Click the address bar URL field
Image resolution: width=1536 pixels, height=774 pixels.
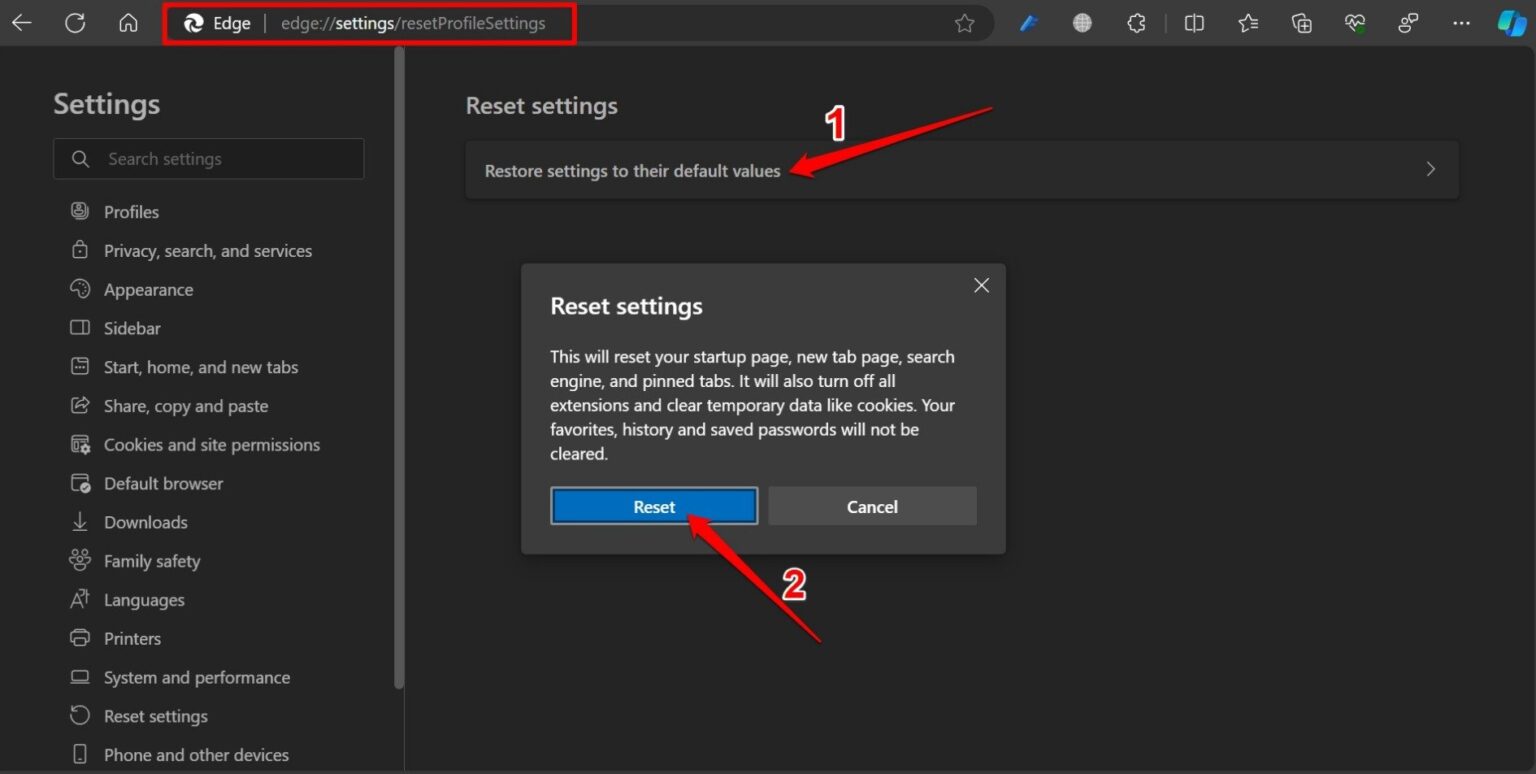point(420,23)
